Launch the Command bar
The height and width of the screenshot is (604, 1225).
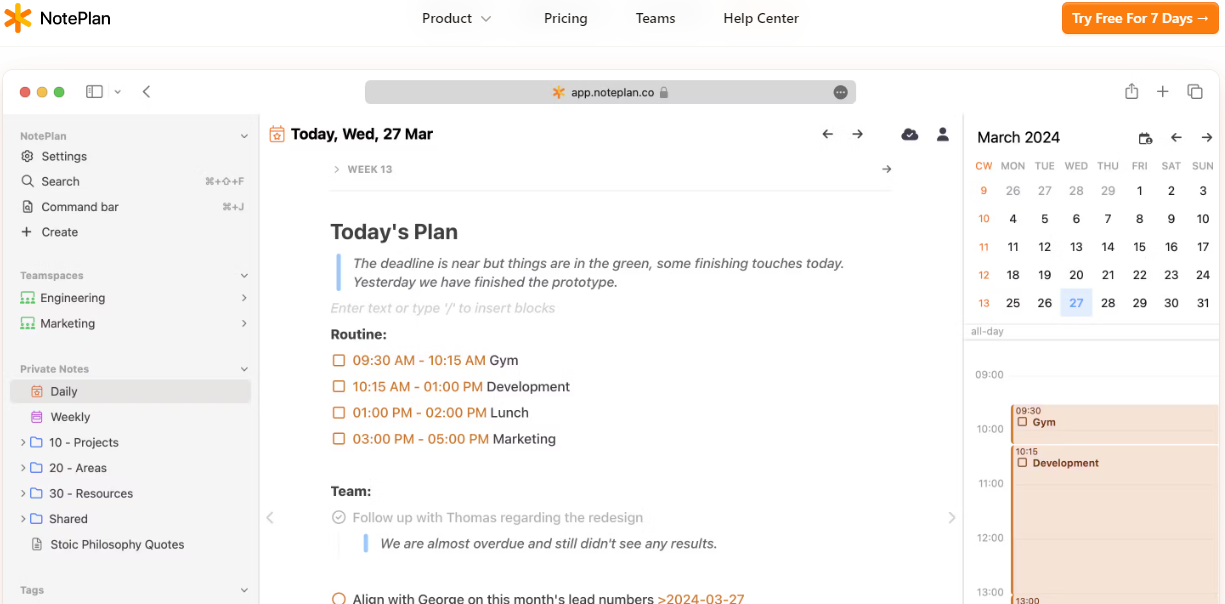click(81, 207)
